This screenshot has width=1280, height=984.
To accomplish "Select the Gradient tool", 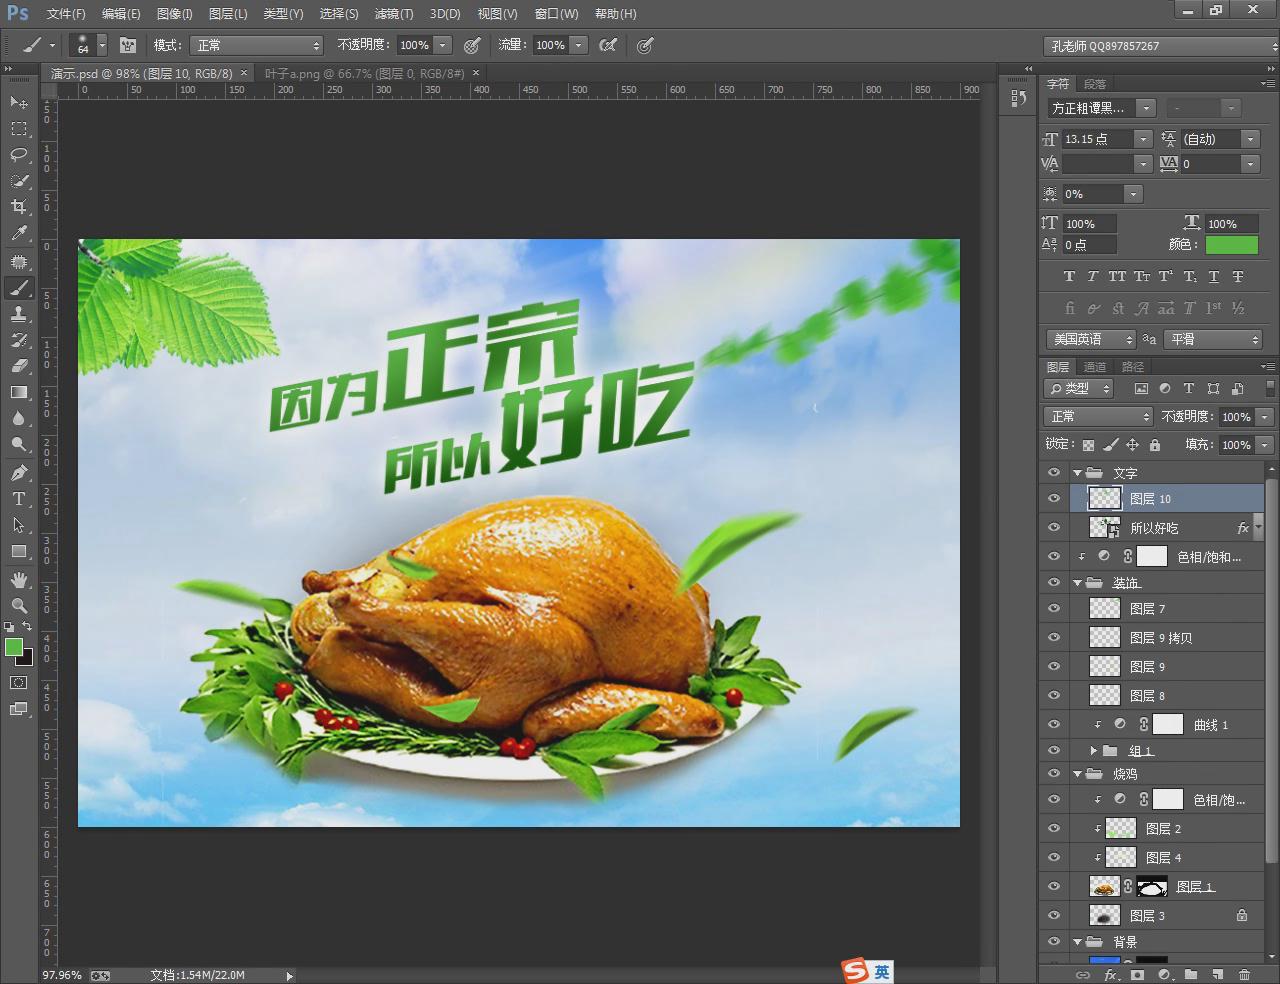I will pyautogui.click(x=19, y=391).
